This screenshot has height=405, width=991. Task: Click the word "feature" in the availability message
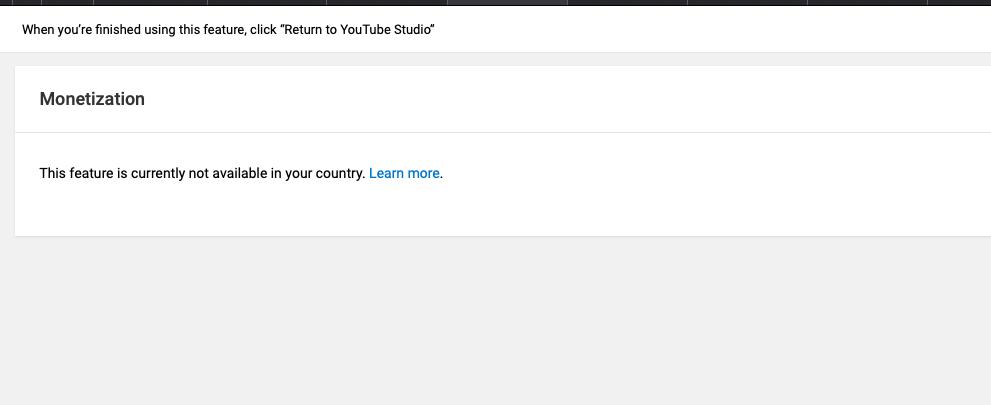[90, 173]
